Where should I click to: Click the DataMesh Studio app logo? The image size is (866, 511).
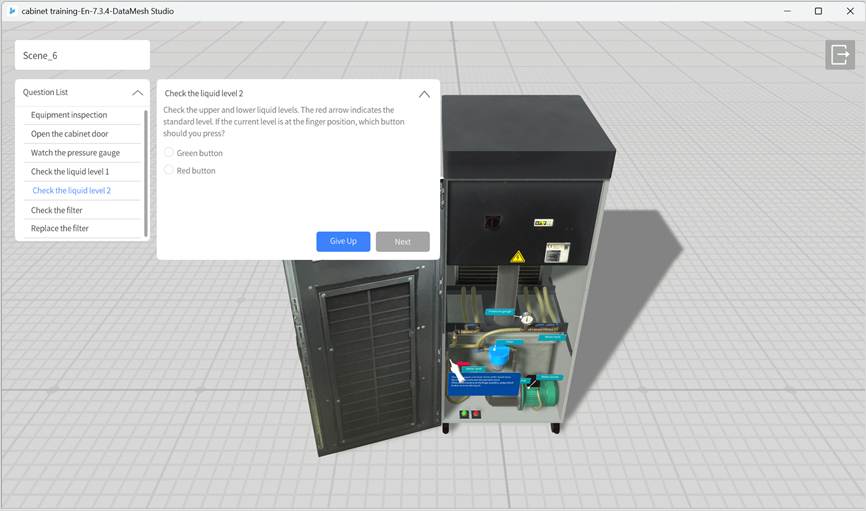(x=11, y=11)
